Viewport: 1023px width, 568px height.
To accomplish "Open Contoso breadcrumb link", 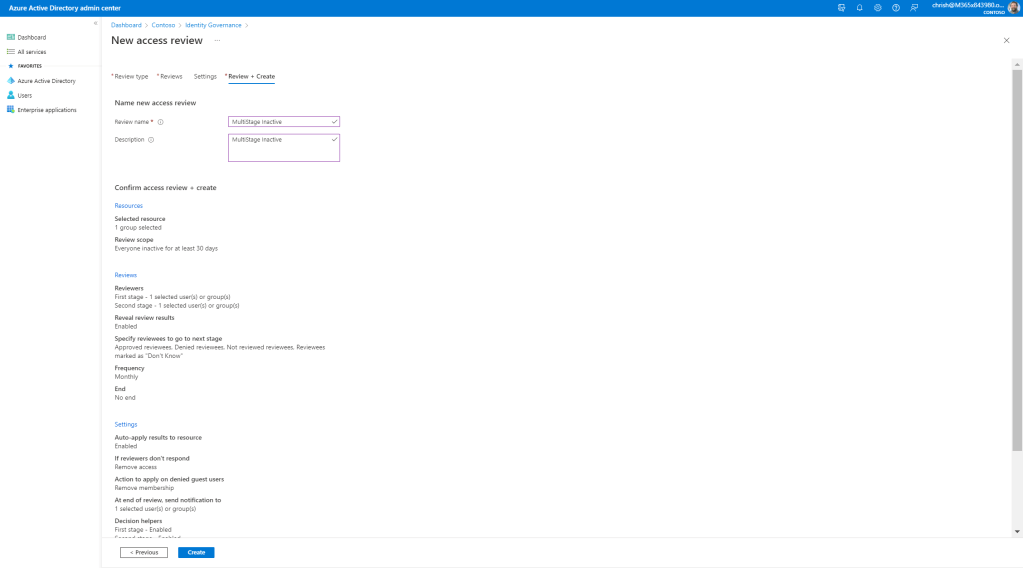I will coord(163,24).
